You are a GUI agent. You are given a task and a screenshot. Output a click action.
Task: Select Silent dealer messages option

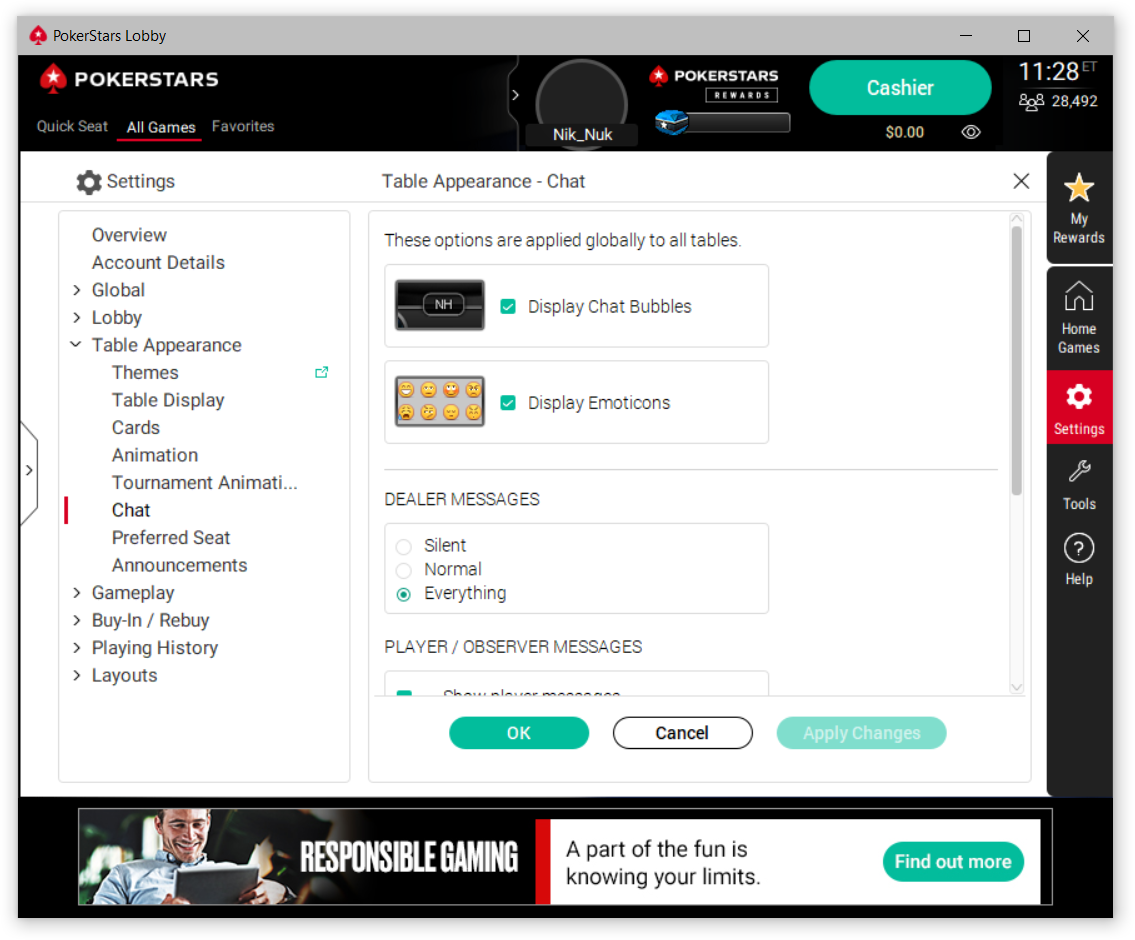click(x=404, y=546)
